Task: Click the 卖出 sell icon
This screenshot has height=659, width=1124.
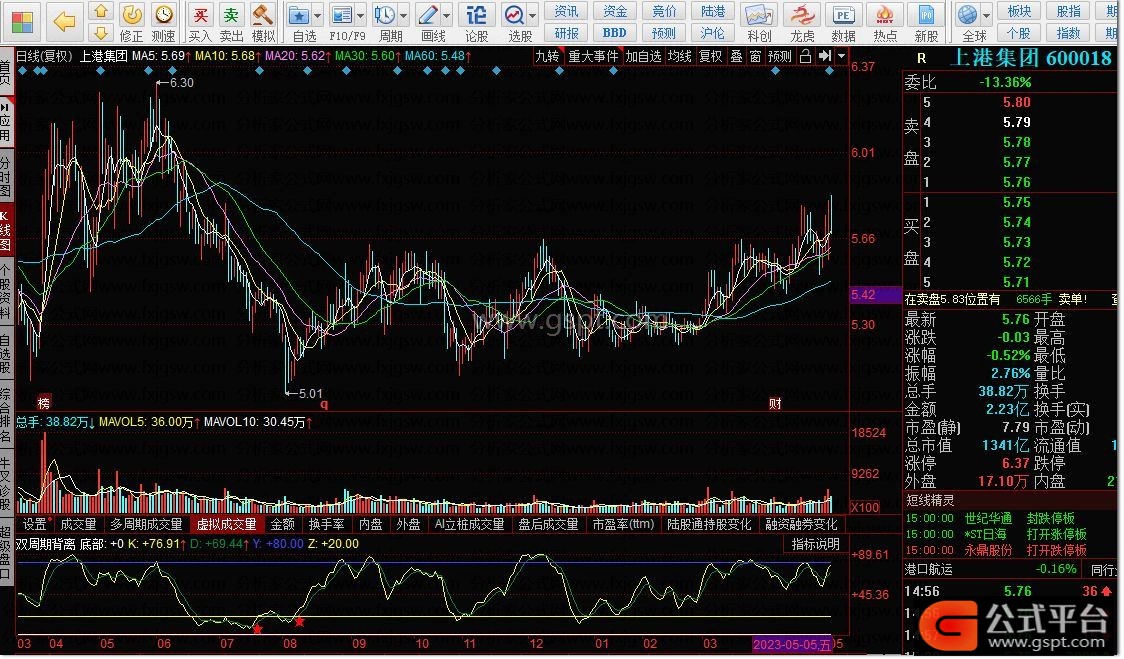Action: tap(231, 23)
